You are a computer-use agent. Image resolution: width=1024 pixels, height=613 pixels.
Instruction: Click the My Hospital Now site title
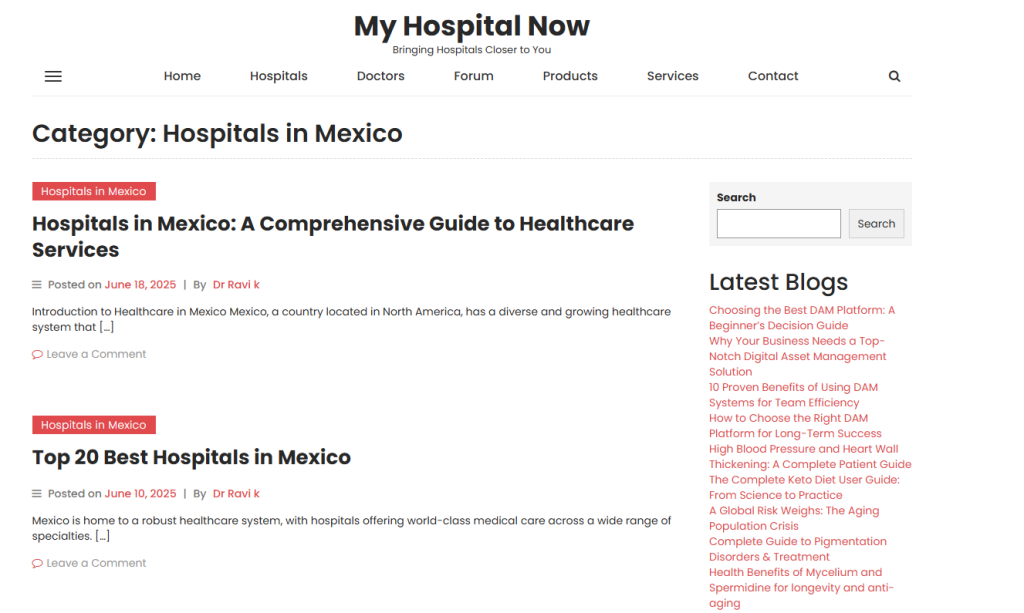pyautogui.click(x=472, y=26)
